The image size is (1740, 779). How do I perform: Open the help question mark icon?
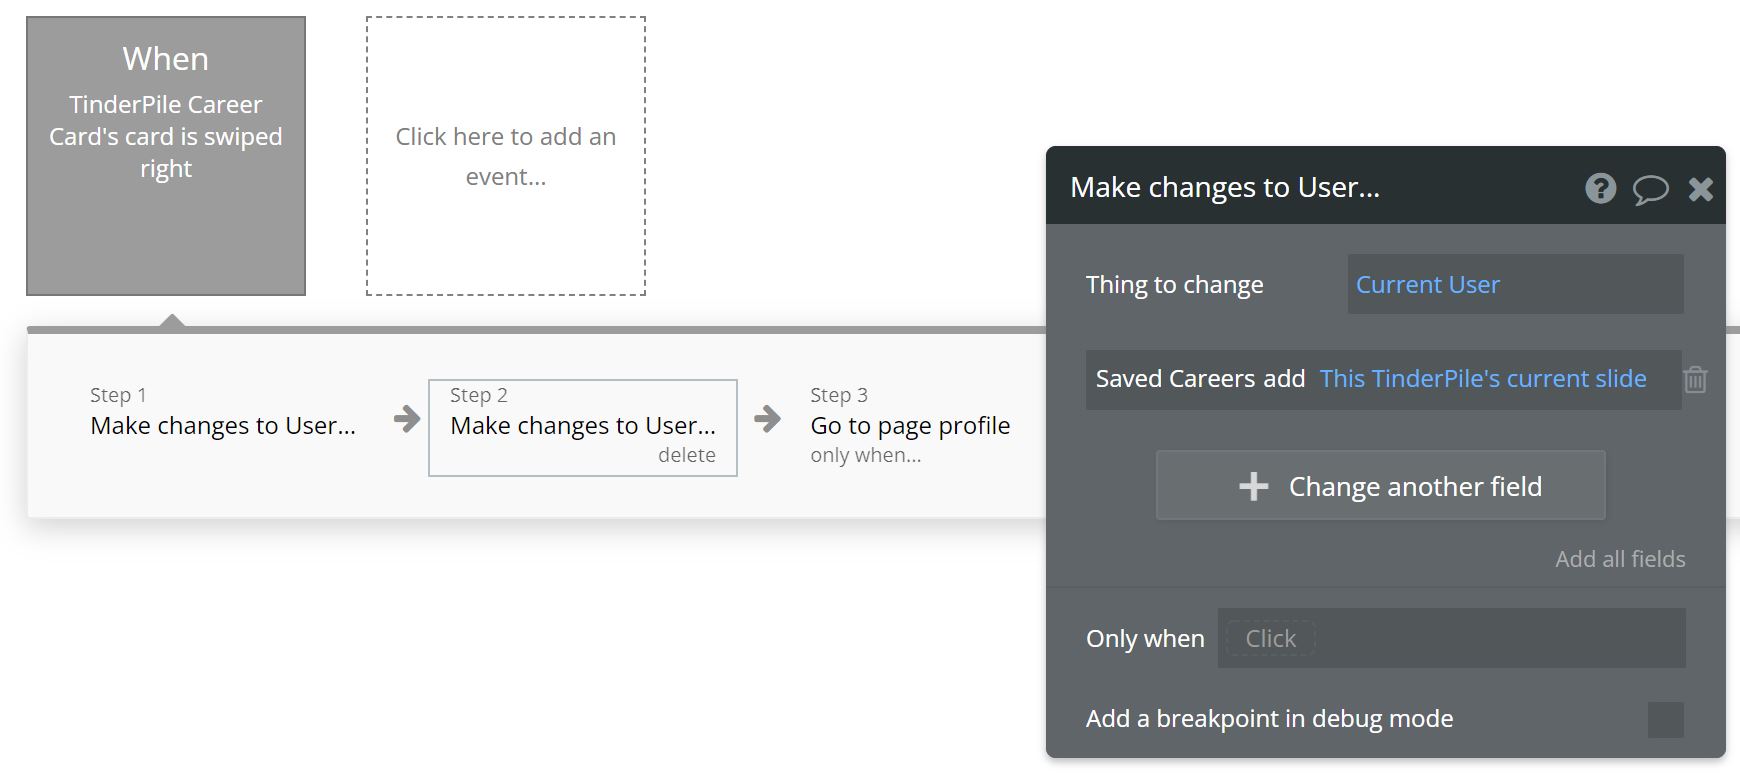(x=1600, y=188)
